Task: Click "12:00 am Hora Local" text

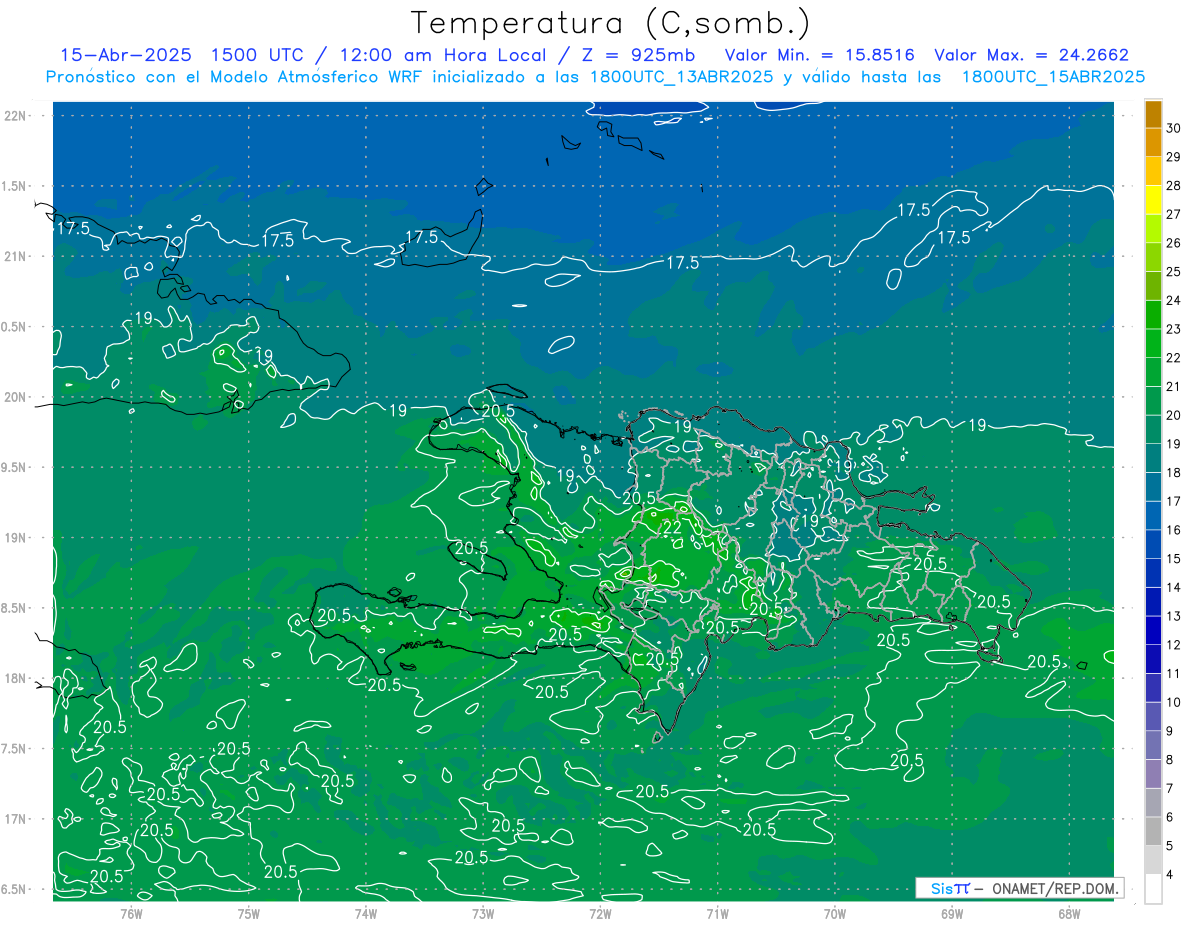Action: coord(441,55)
